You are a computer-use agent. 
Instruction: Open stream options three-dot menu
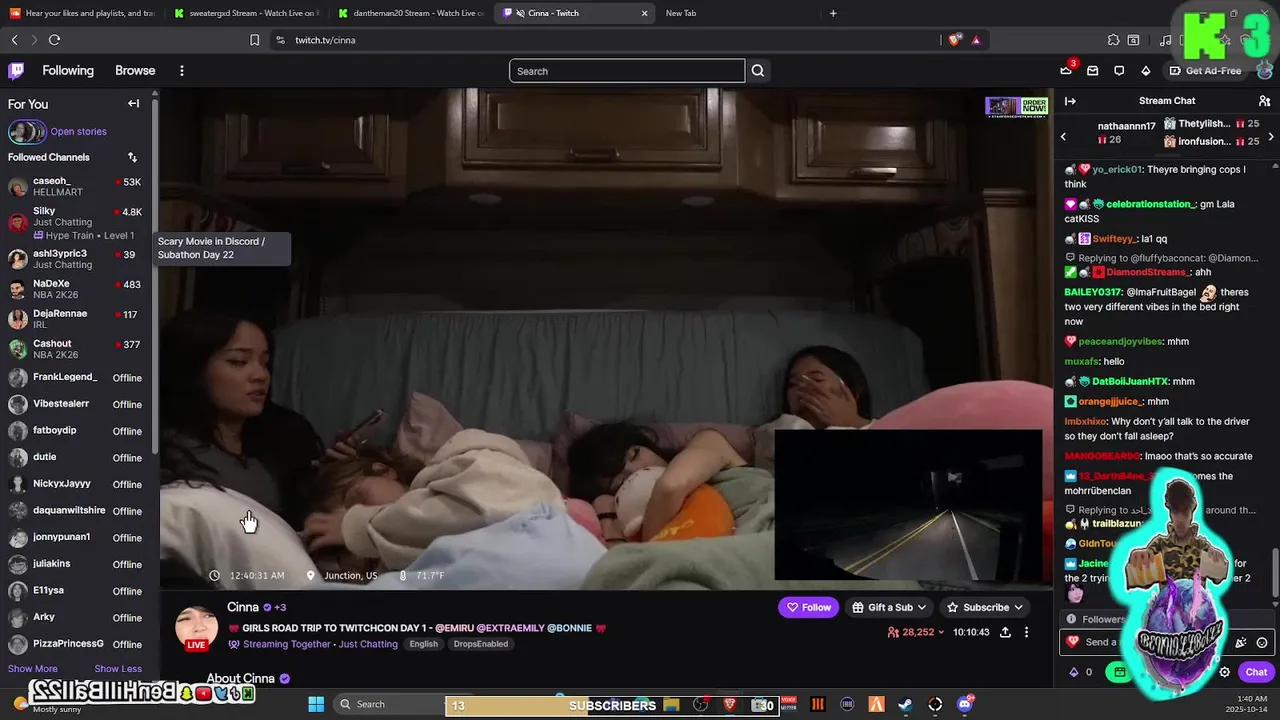pos(1026,632)
